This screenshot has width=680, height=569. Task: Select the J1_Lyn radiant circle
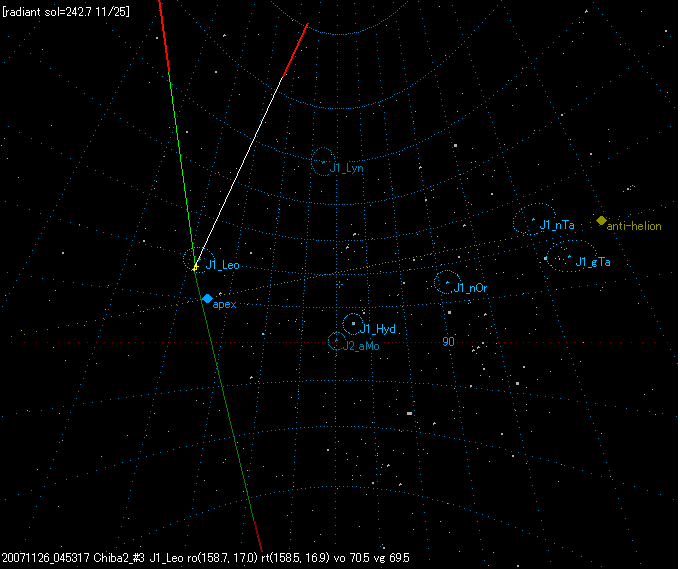(x=323, y=162)
